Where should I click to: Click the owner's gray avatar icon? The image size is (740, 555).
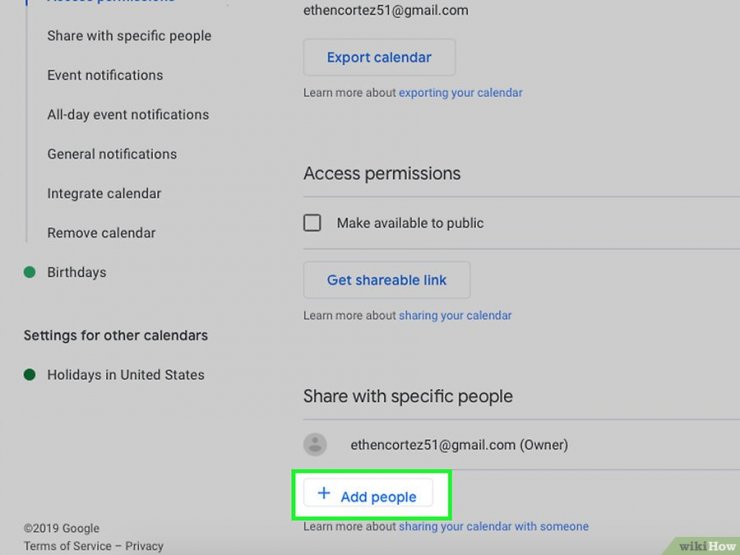pyautogui.click(x=315, y=445)
